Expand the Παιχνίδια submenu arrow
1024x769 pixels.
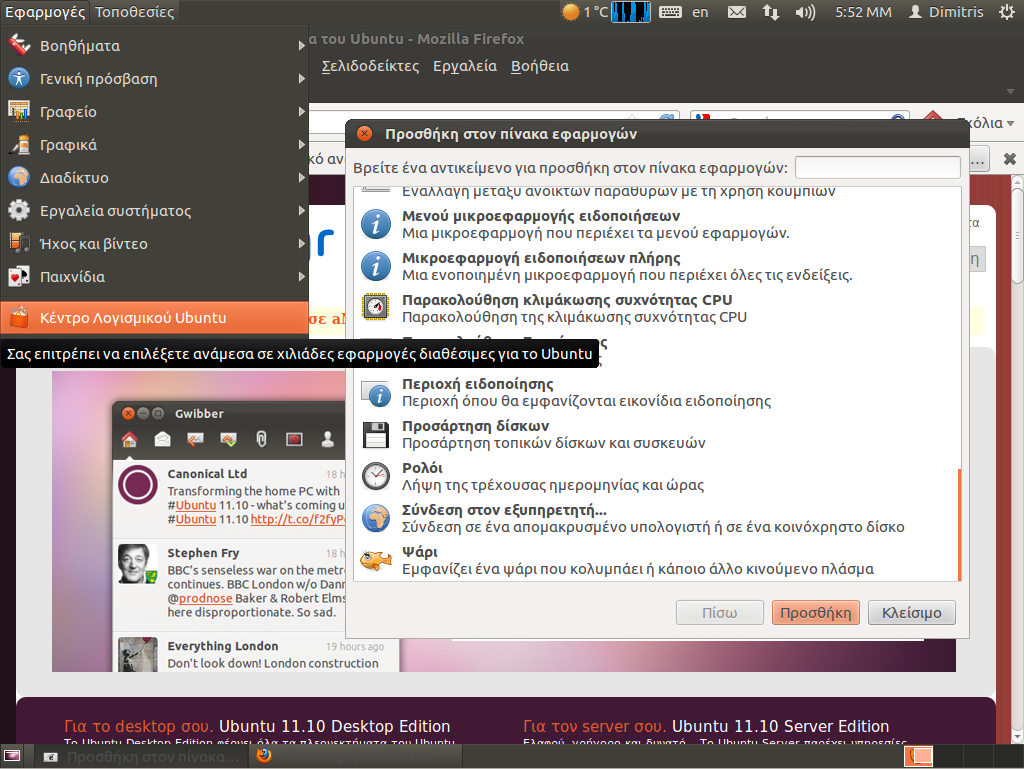[x=302, y=276]
